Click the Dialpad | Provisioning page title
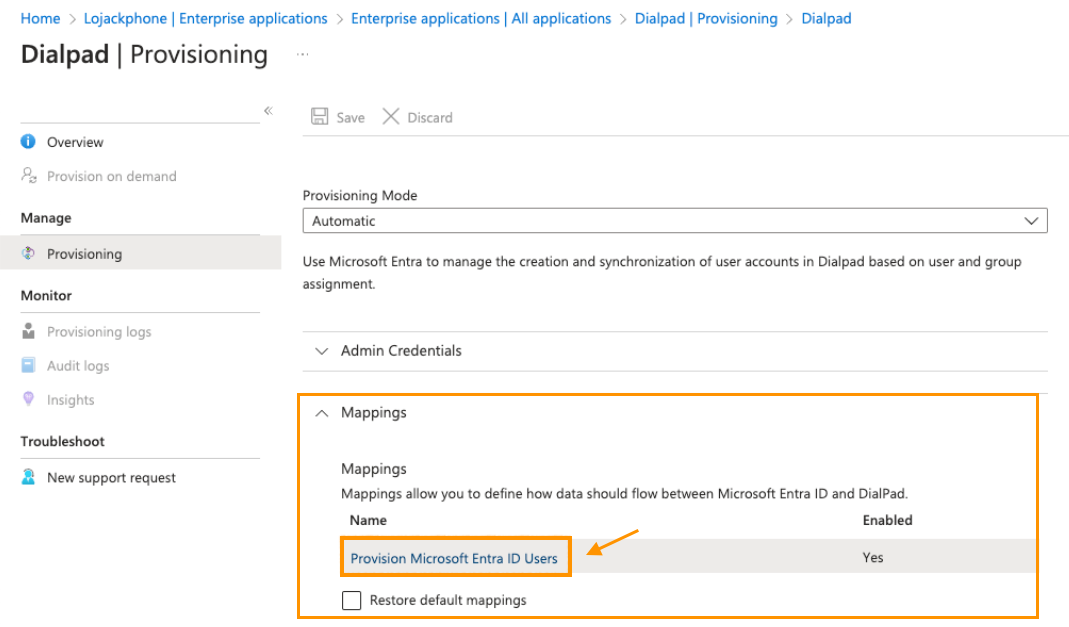 pos(144,55)
